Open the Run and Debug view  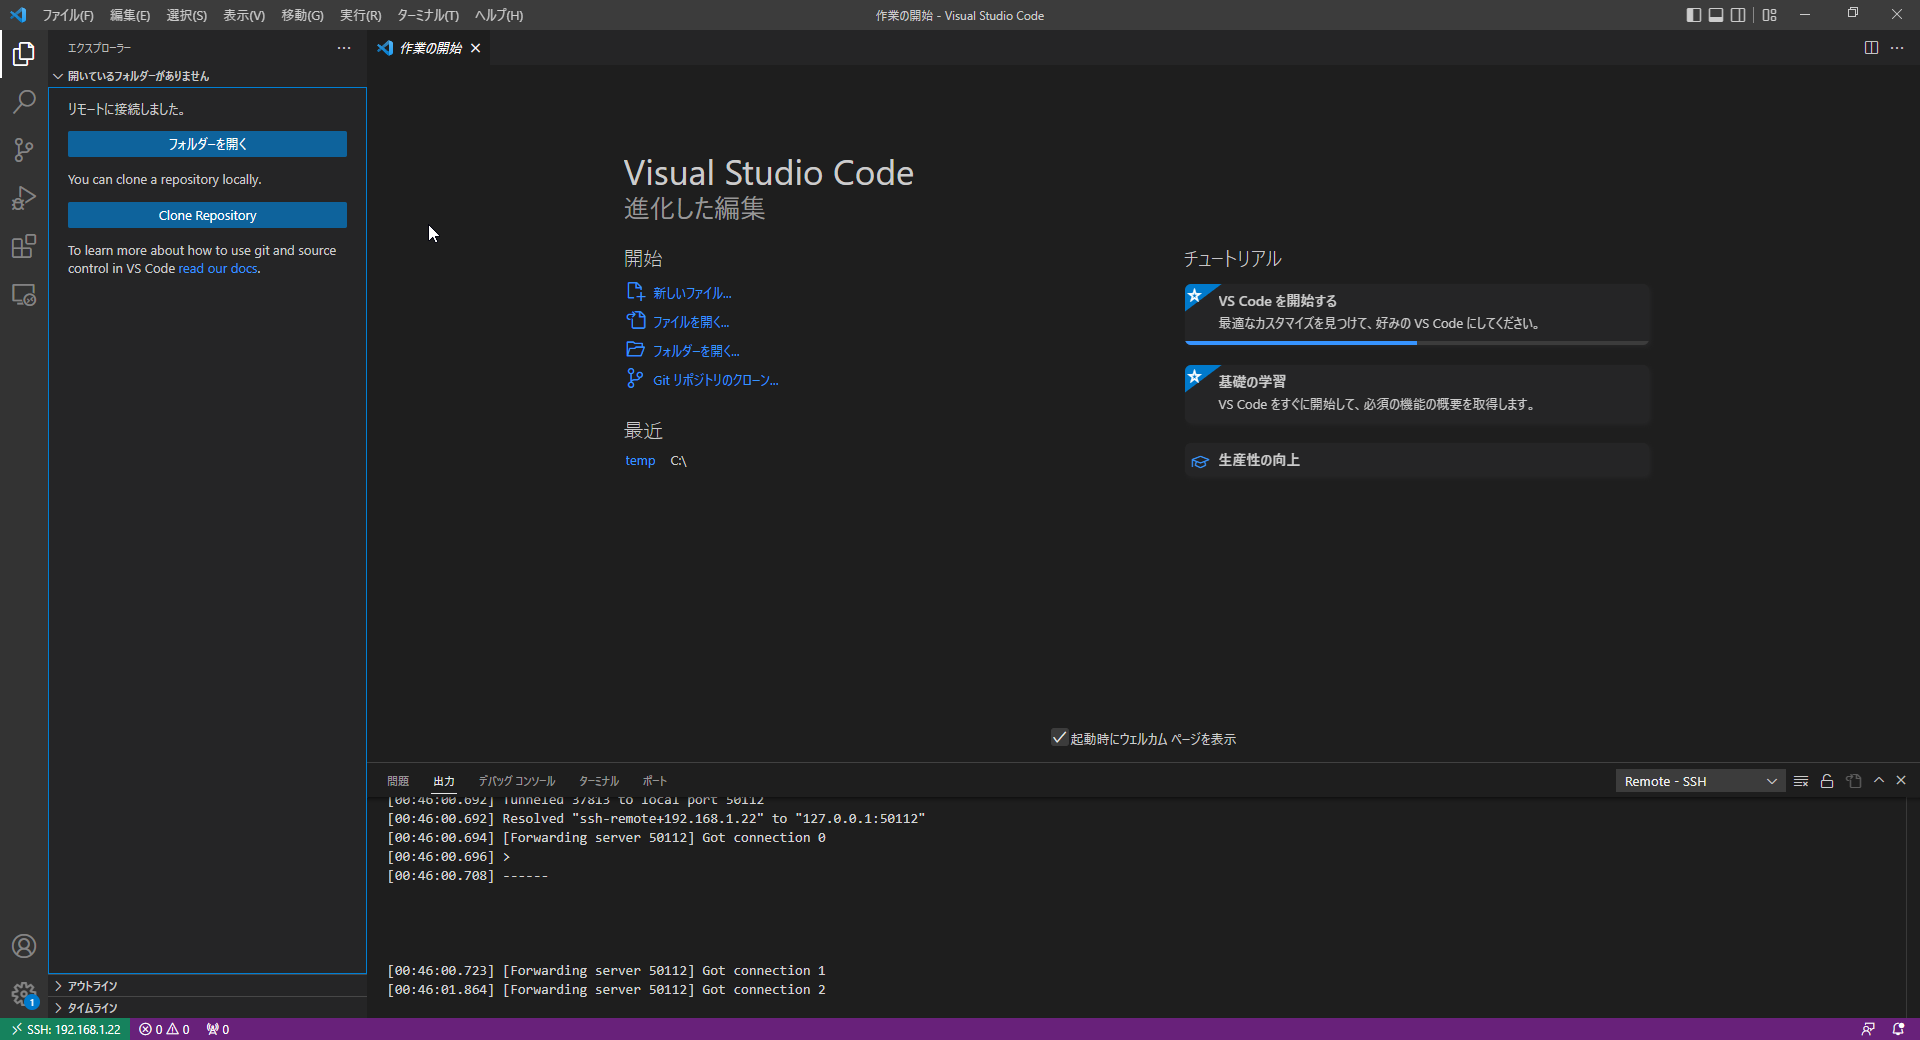point(24,198)
